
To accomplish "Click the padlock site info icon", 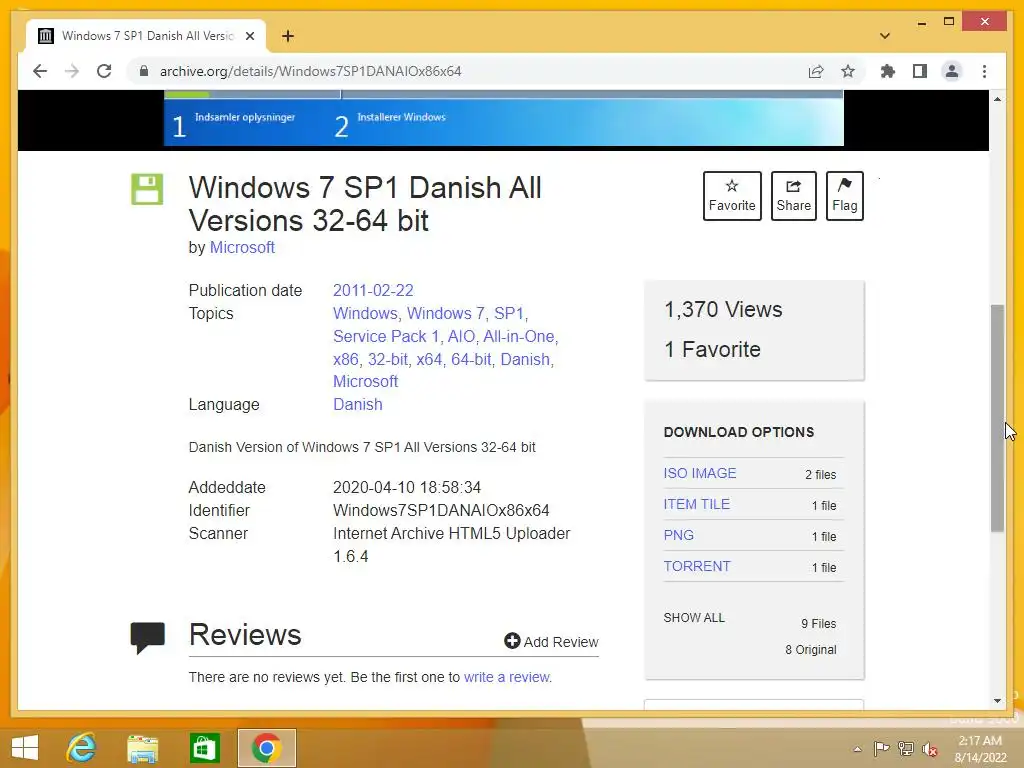I will tap(144, 71).
